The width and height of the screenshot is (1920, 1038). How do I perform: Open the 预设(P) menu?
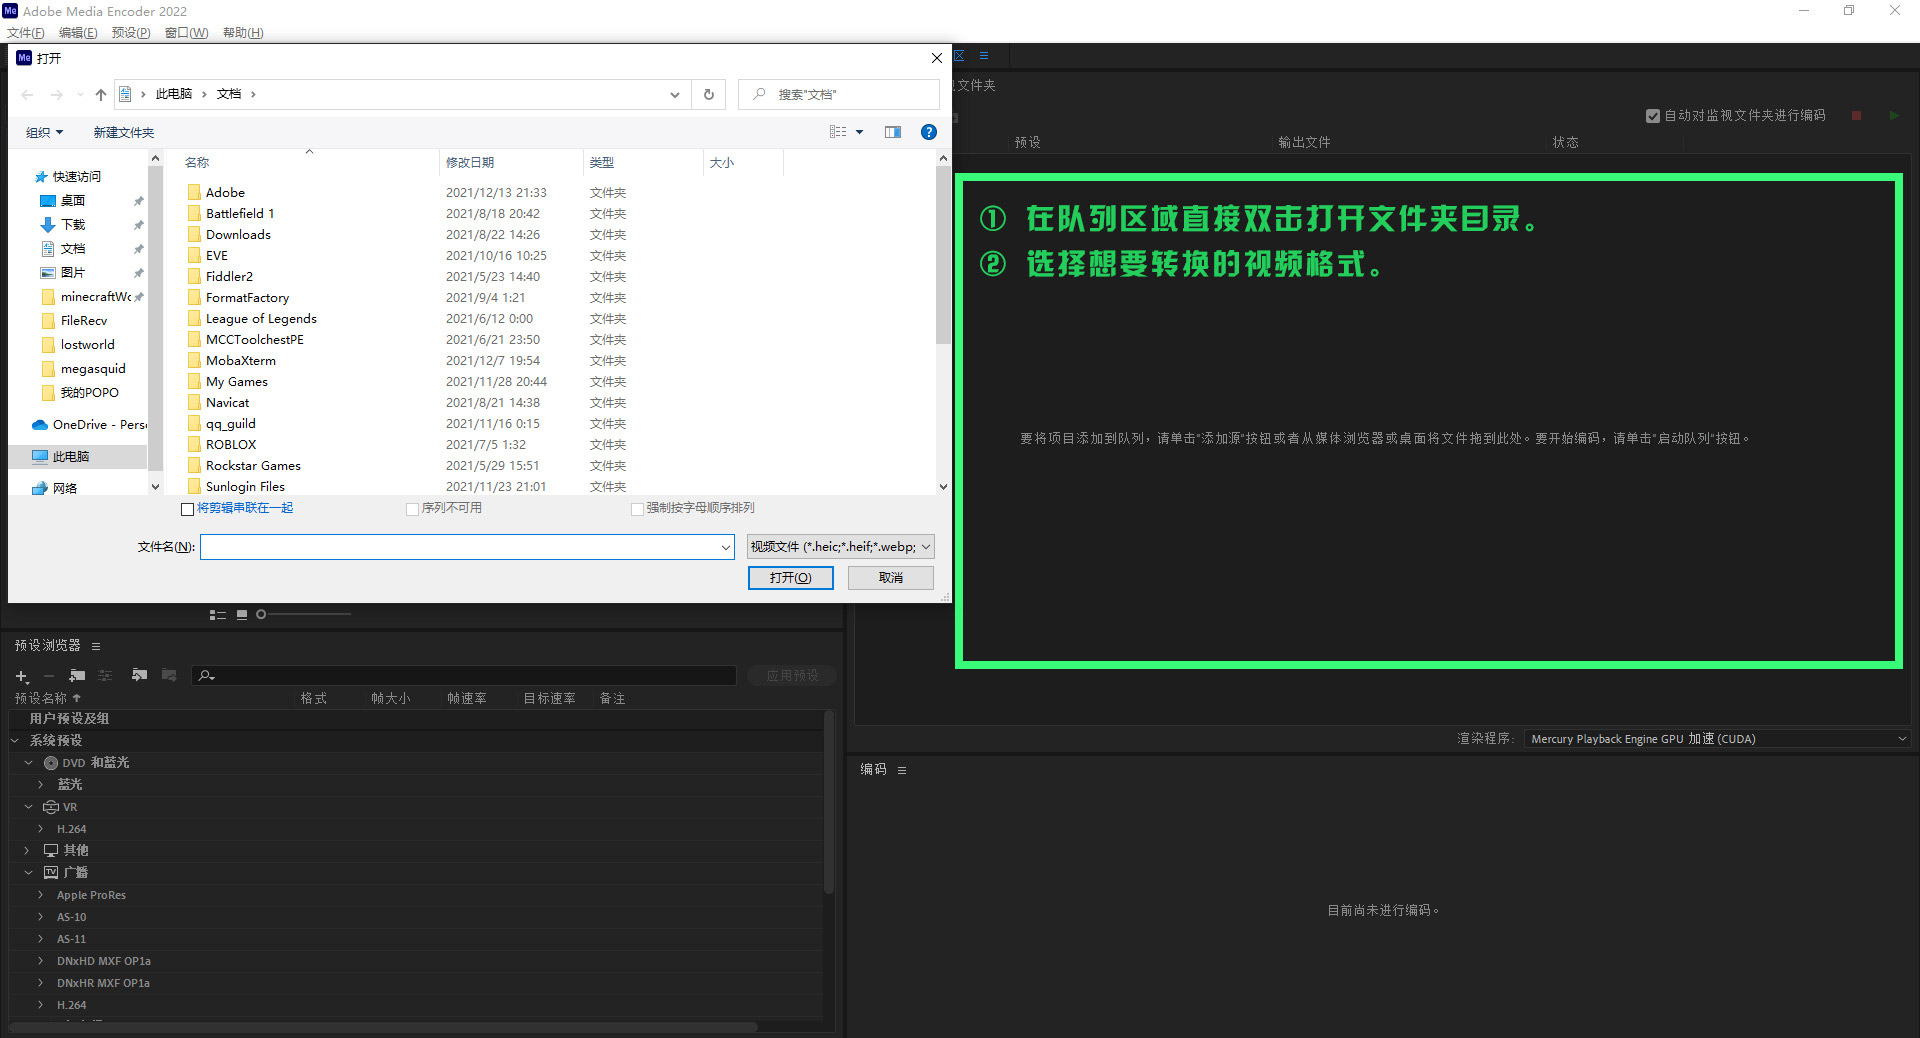click(131, 33)
